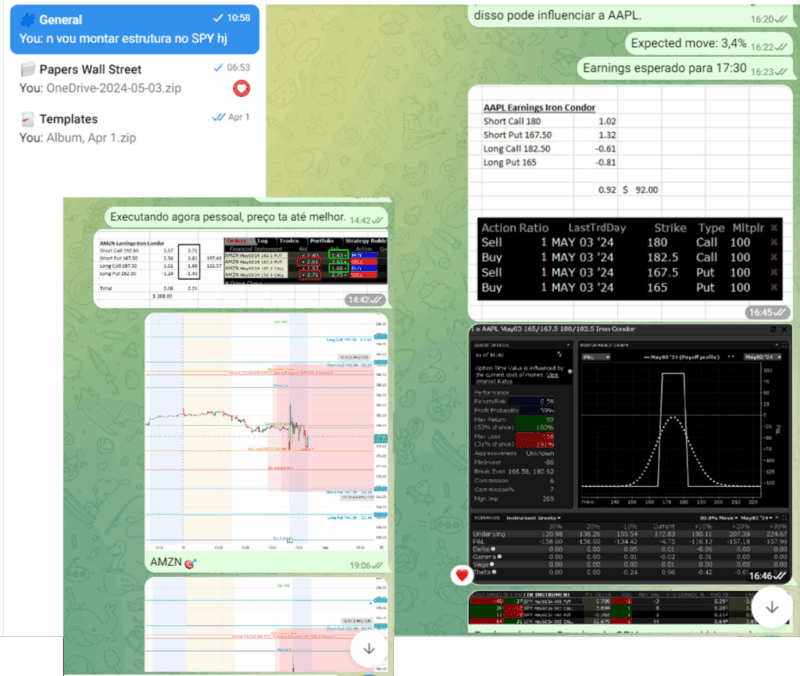This screenshot has width=800, height=676.
Task: Click "Long Call 182.50" in the spreadsheet
Action: tap(517, 149)
